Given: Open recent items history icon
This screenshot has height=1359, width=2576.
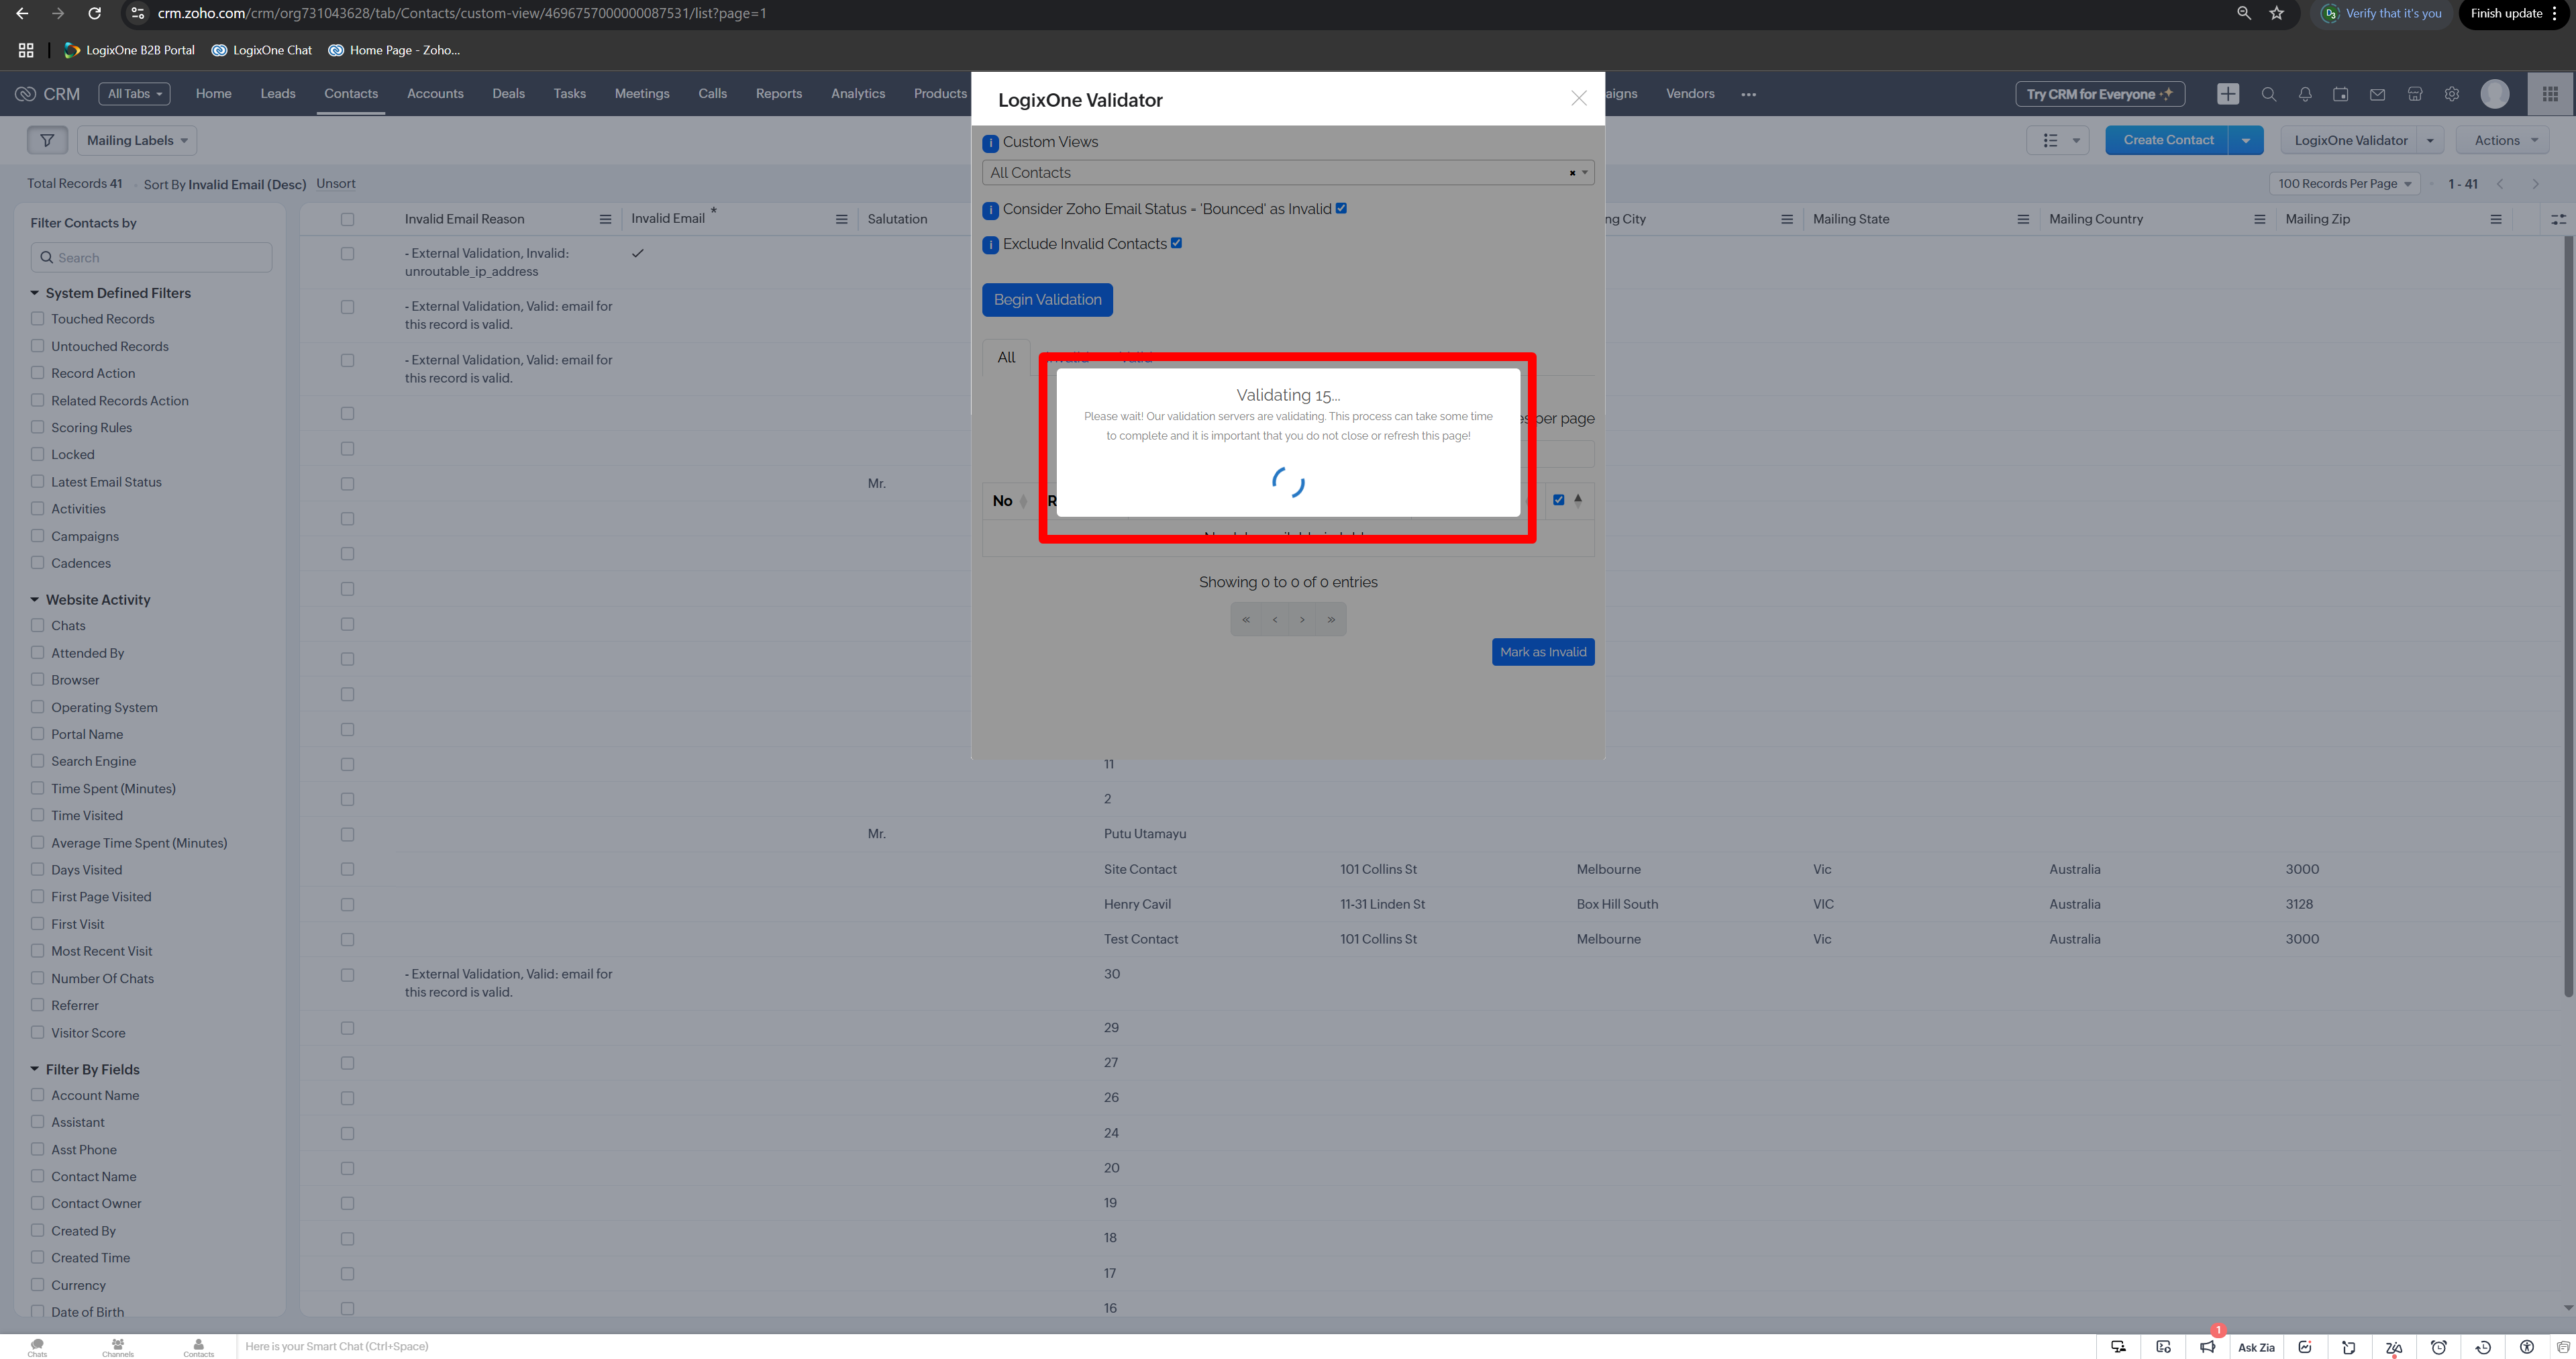Looking at the screenshot, I should tap(2483, 1347).
